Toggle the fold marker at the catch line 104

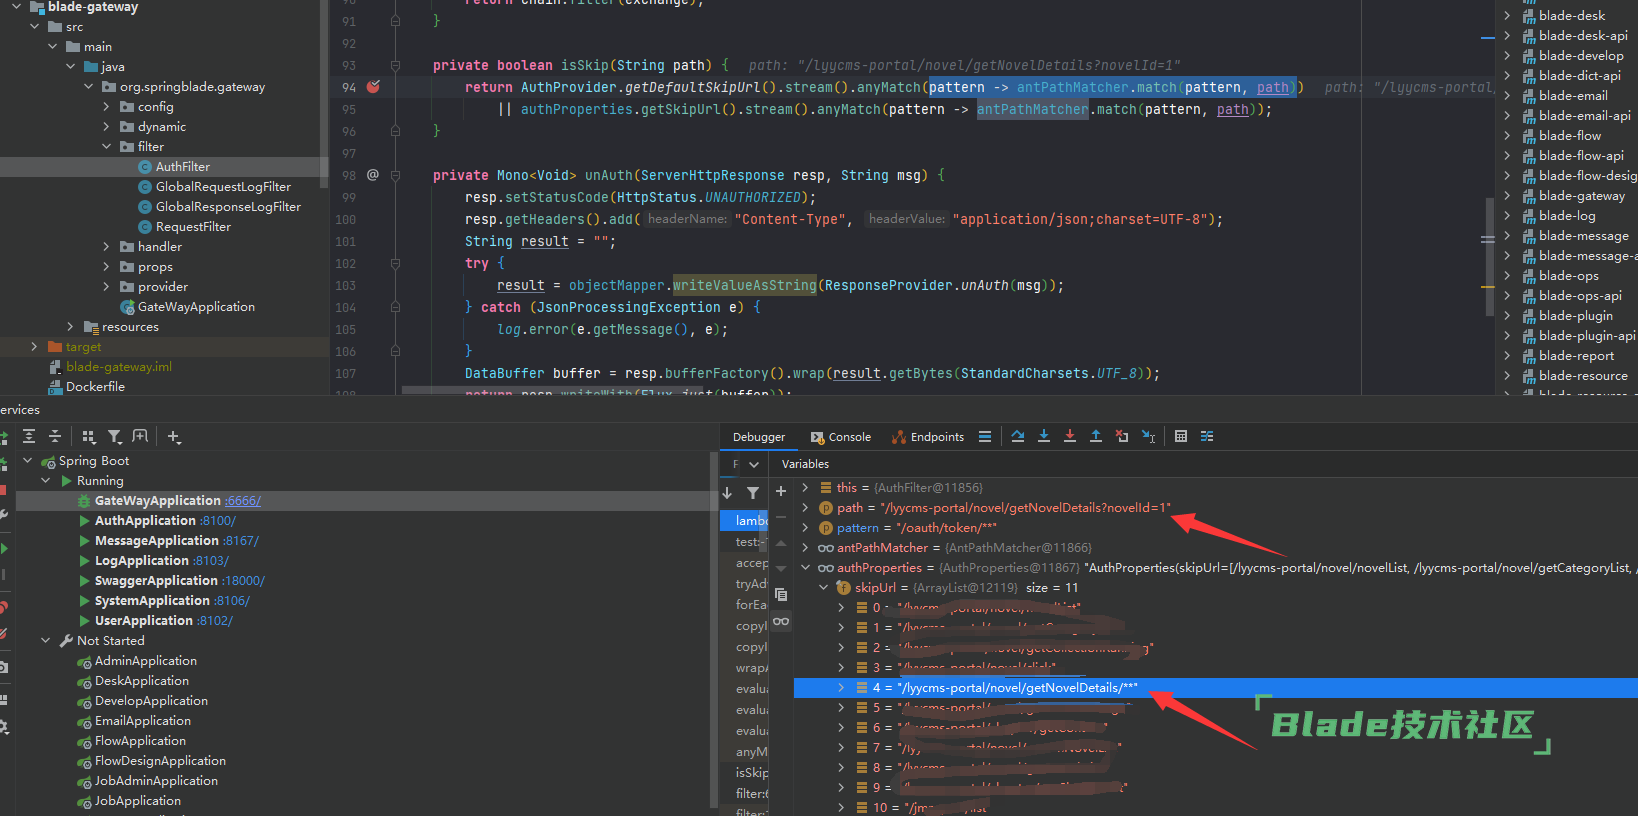(395, 307)
